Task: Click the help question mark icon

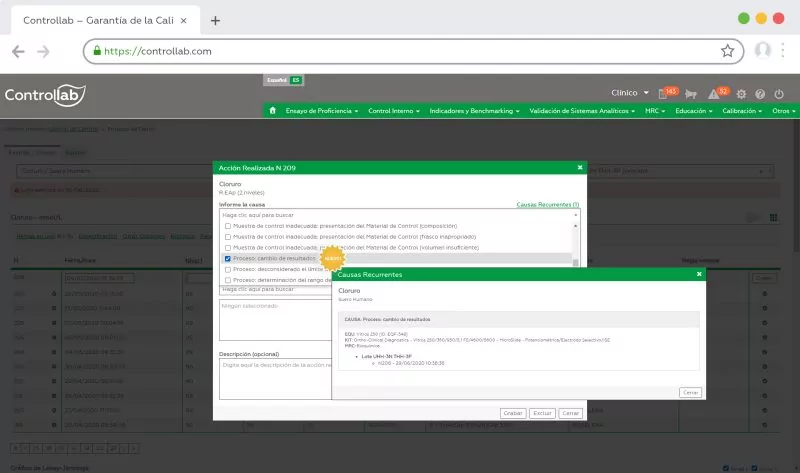Action: point(760,94)
